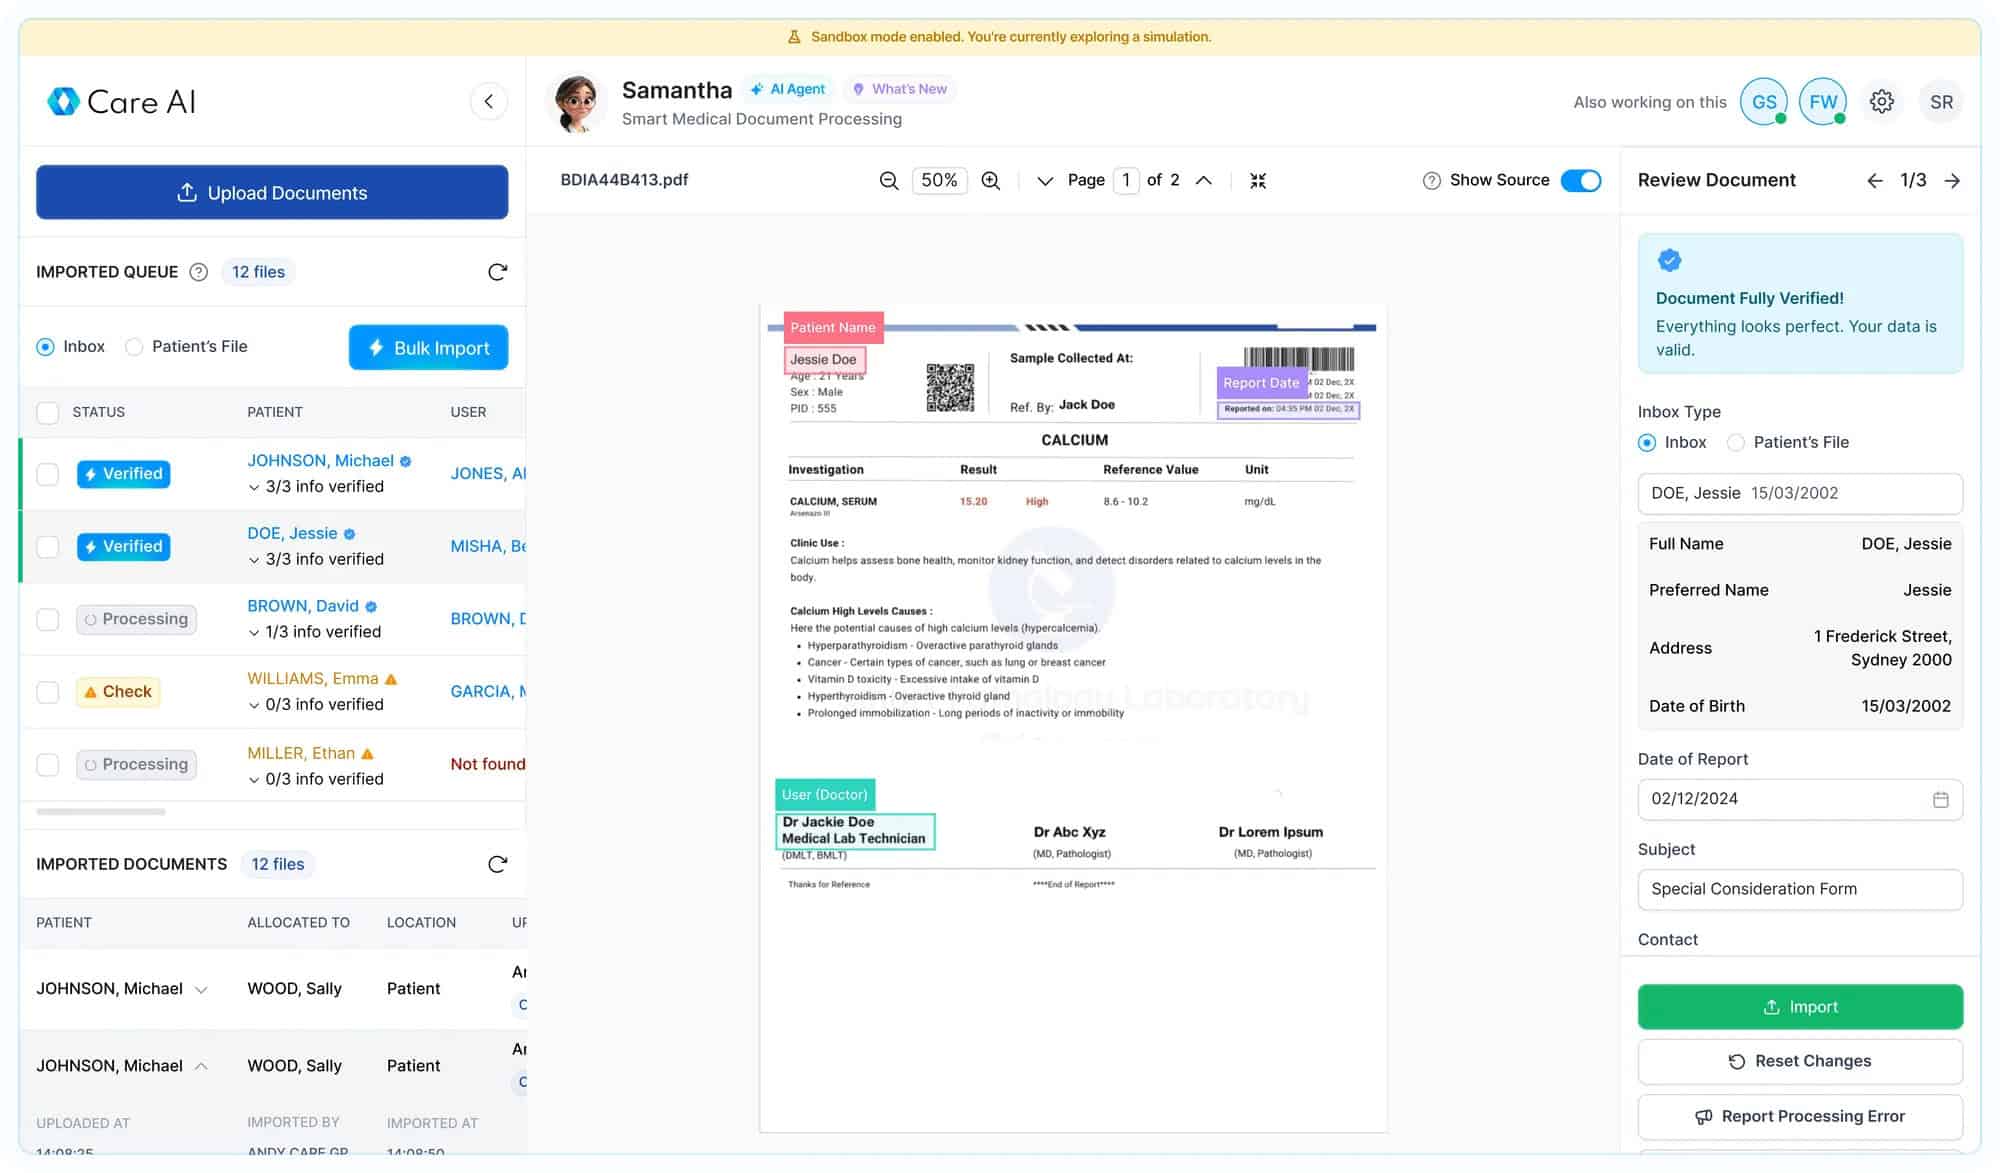Zoom out the PDF document
This screenshot has height=1173, width=2000.
tap(888, 180)
